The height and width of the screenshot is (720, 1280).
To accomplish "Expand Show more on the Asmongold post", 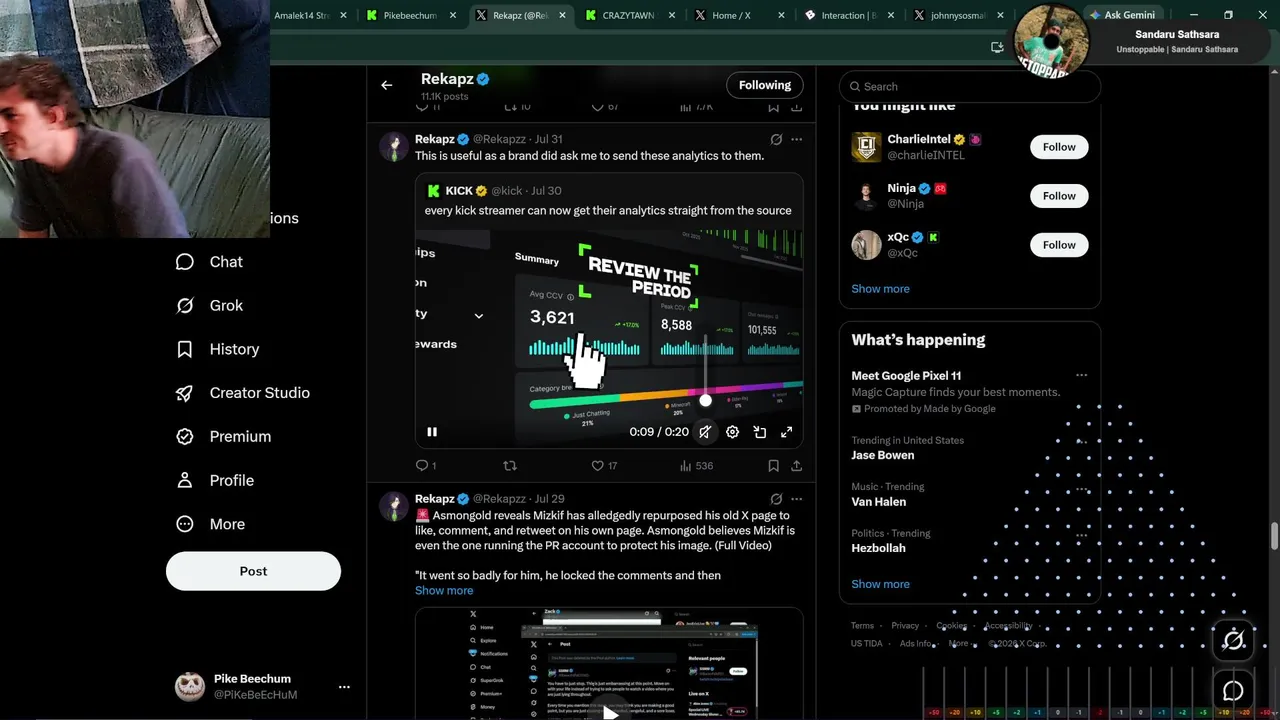I will click(x=444, y=591).
